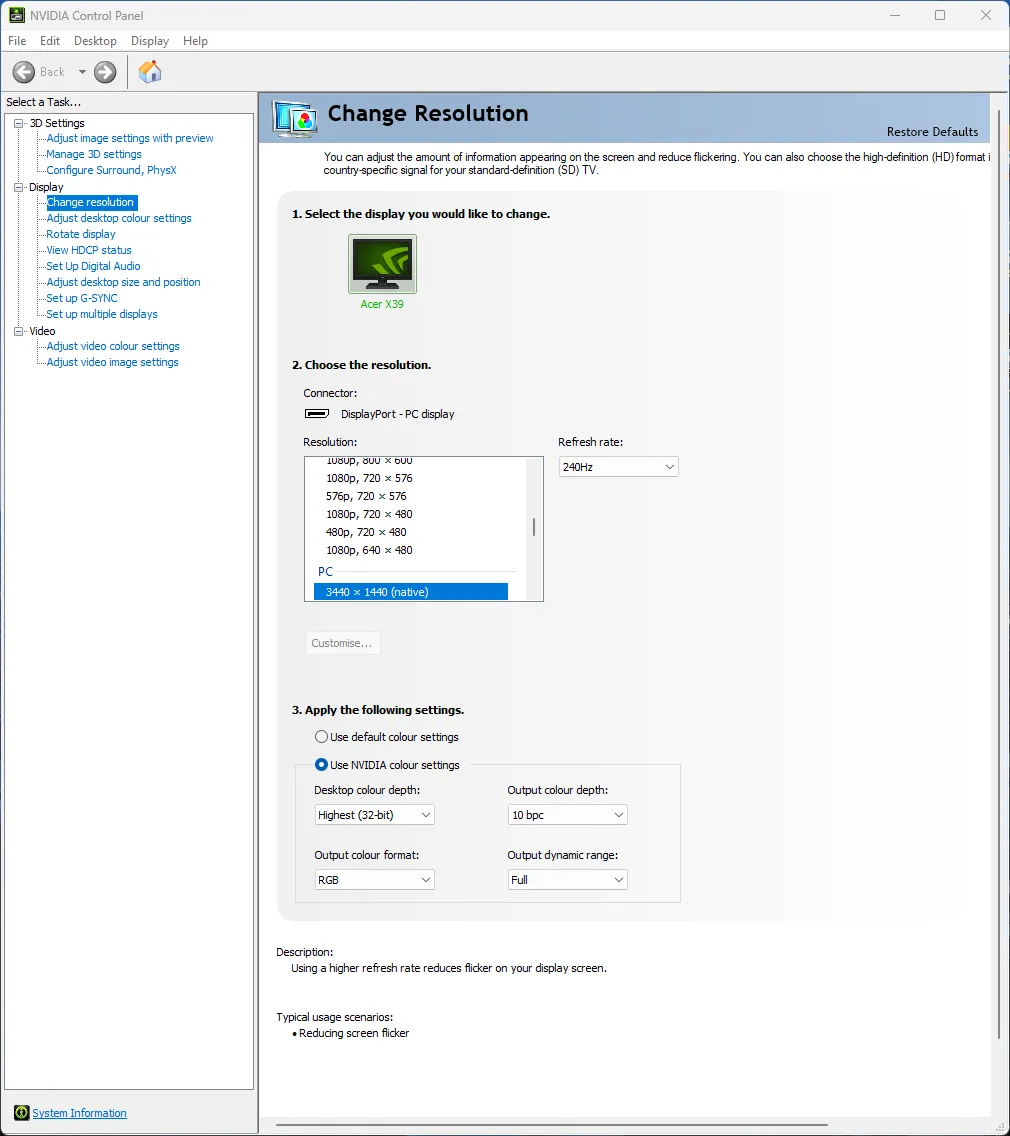Viewport: 1010px width, 1136px height.
Task: Click the Back arrow icon in toolbar
Action: tap(24, 72)
